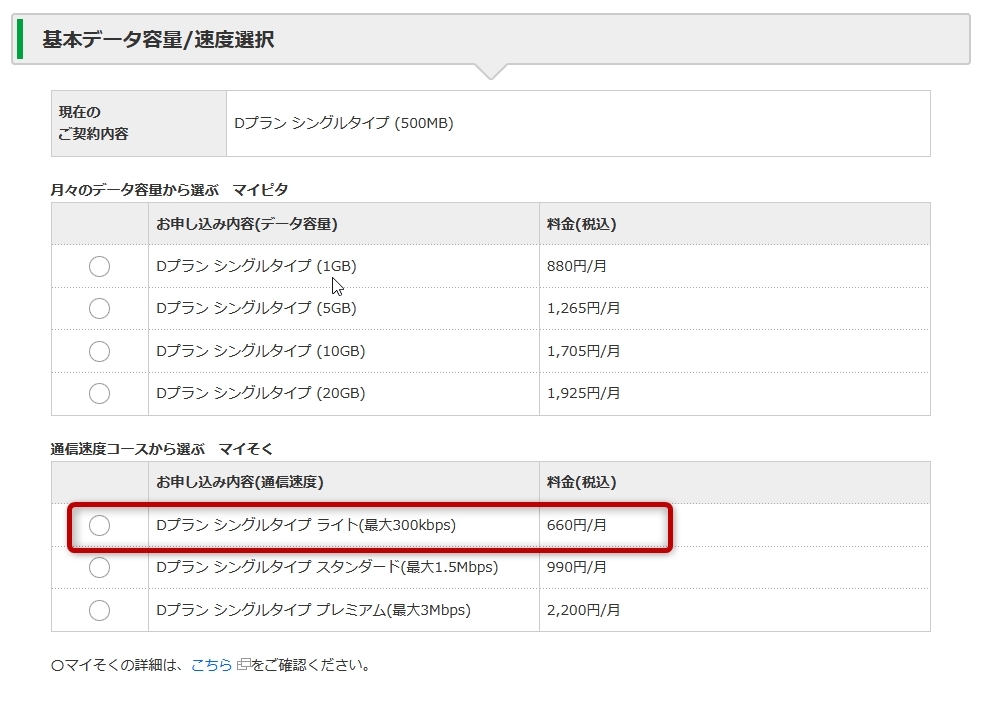Choose the 5GB plan radio button
986x704 pixels.
tap(99, 309)
